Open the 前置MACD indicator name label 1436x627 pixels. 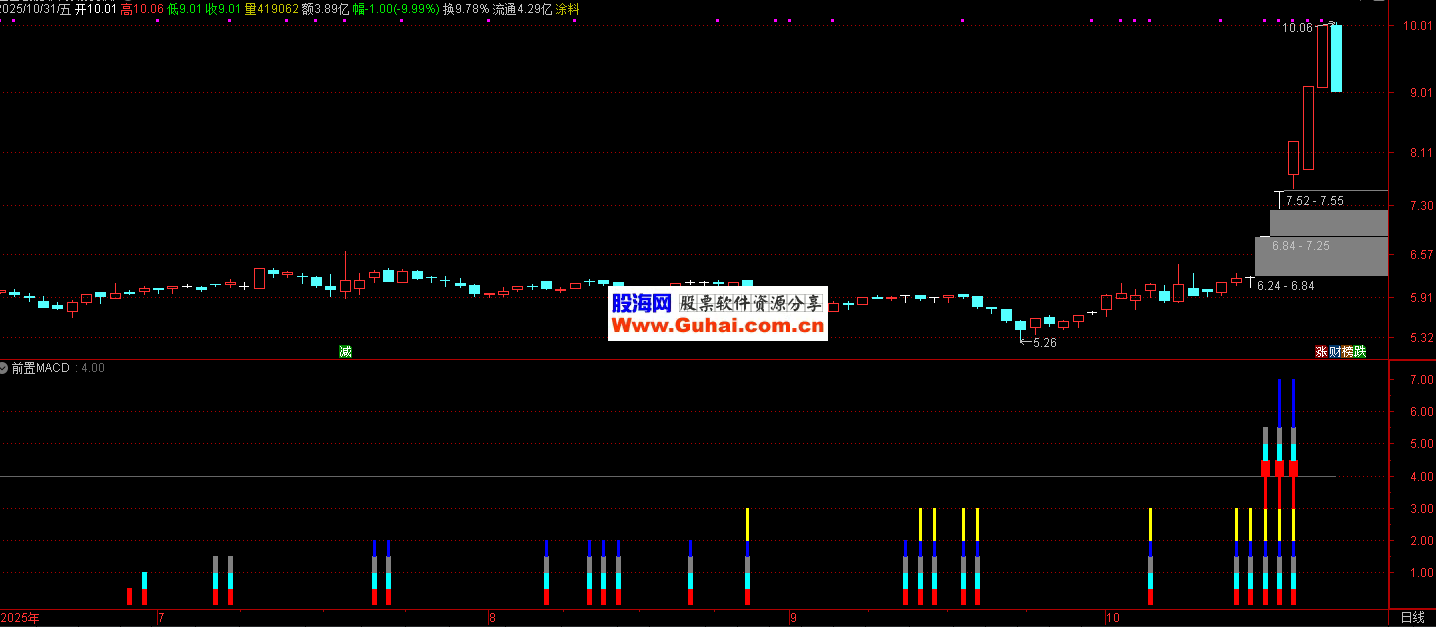[41, 368]
